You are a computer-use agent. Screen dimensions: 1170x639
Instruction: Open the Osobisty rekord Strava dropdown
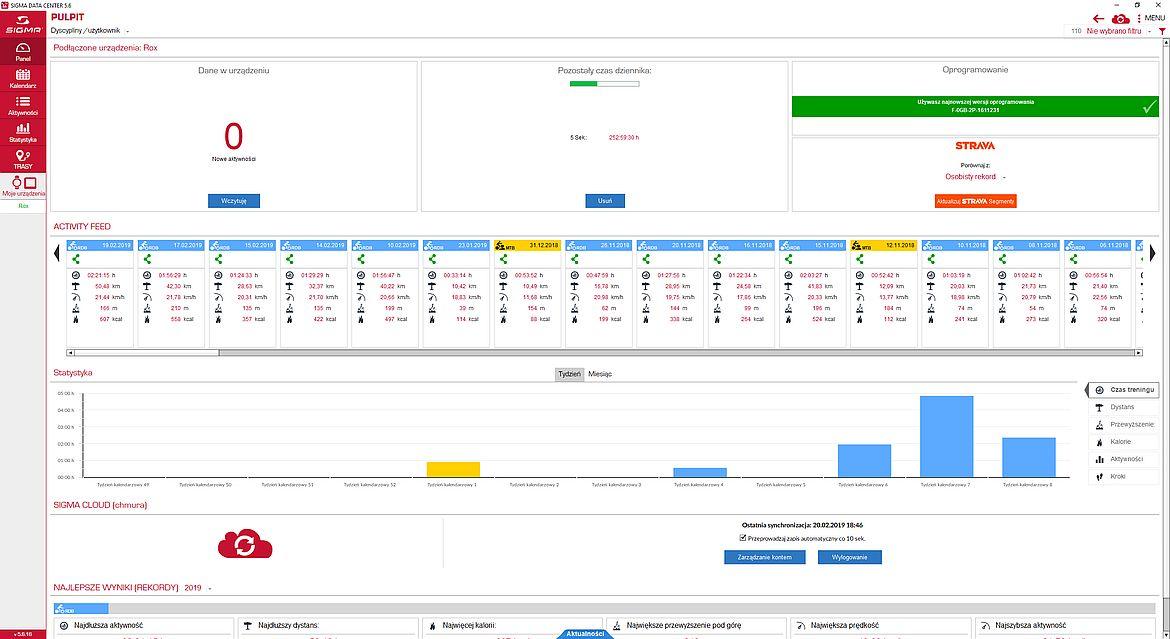[975, 177]
